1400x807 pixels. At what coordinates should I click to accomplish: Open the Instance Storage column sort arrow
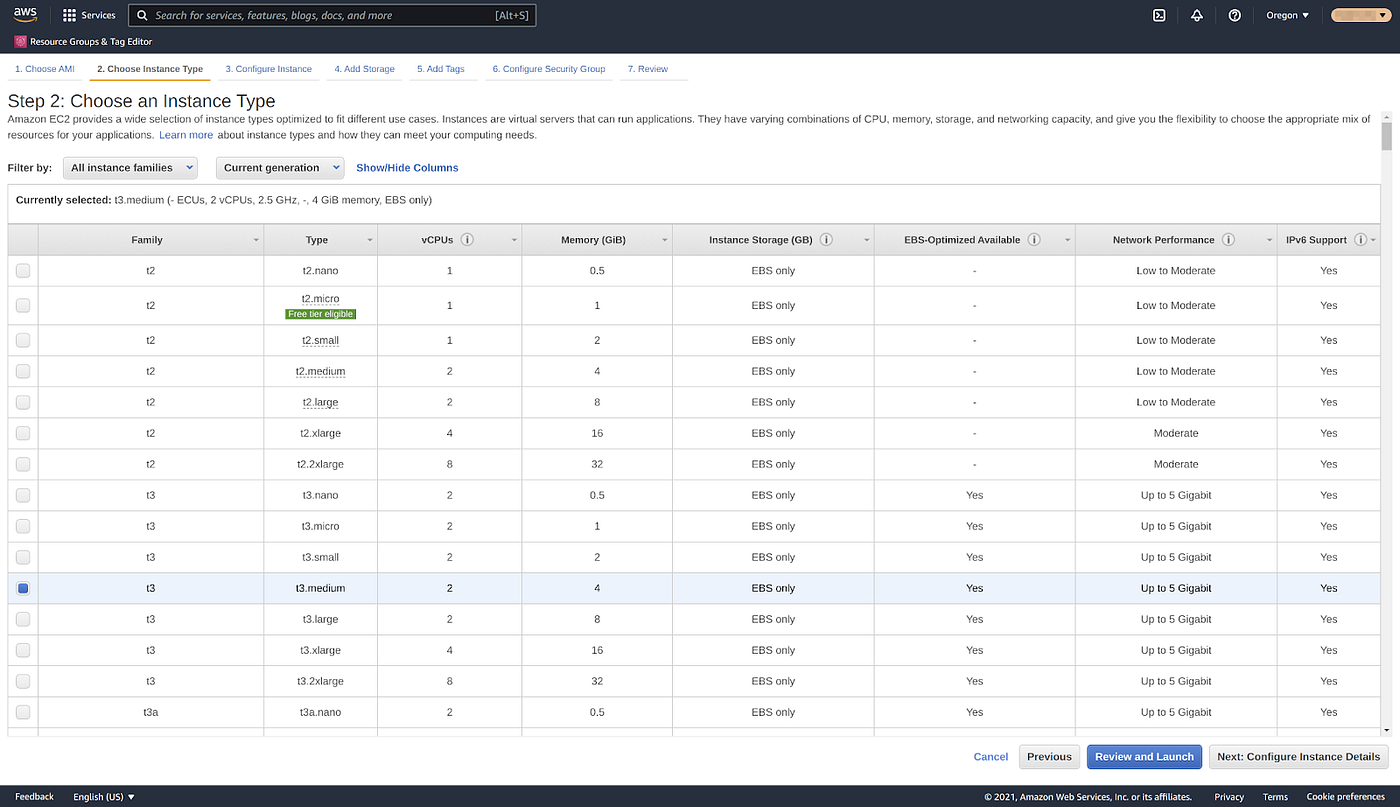(866, 241)
